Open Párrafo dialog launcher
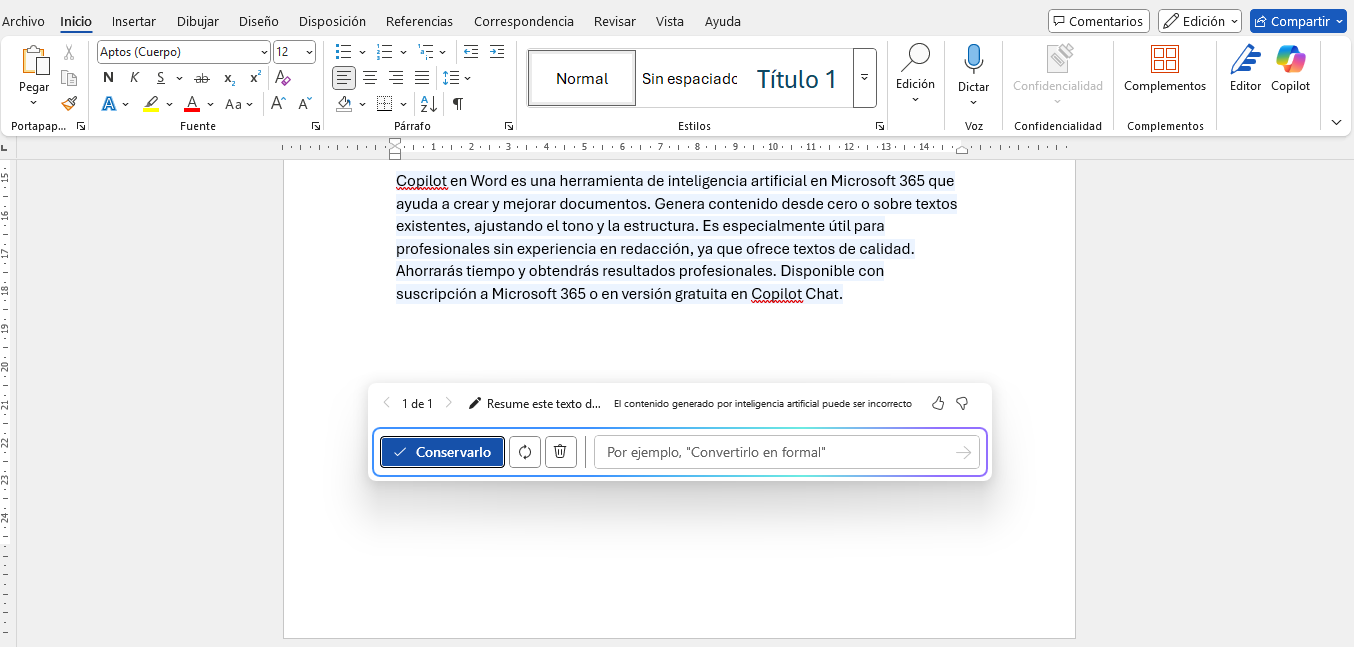 508,126
